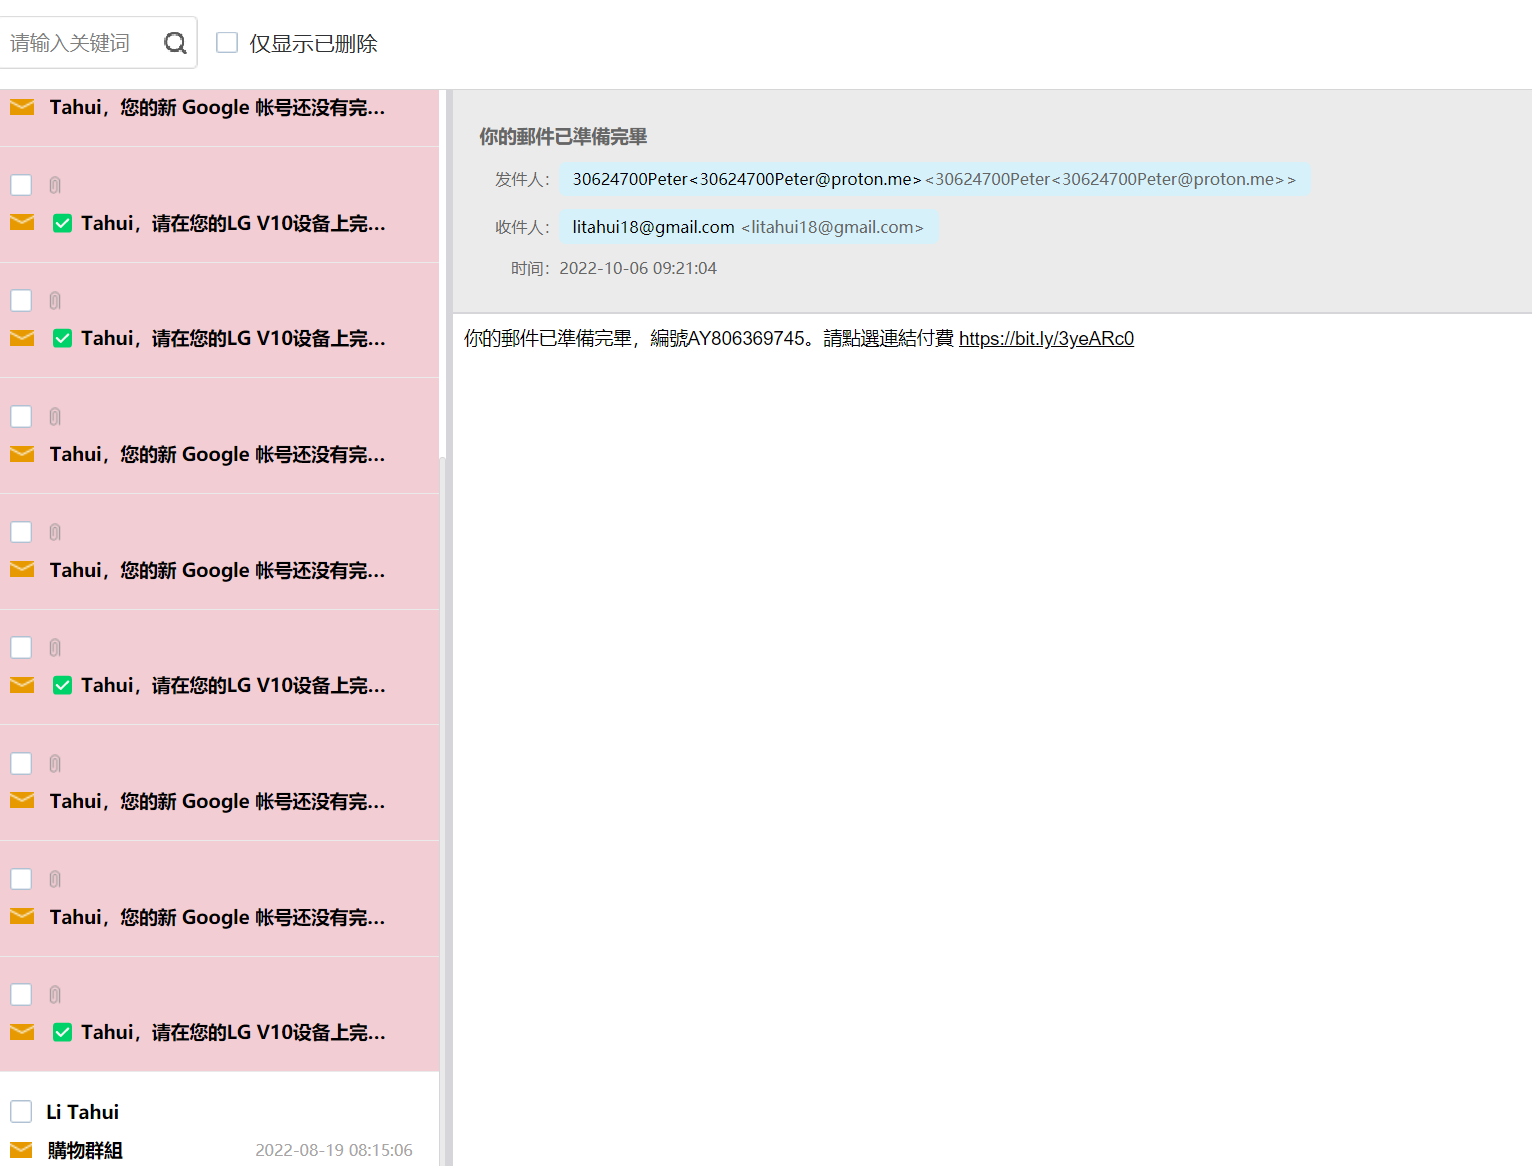Select the sender chip 30624700Peter@proton.me
Screen dimensions: 1532x1166
pos(935,179)
